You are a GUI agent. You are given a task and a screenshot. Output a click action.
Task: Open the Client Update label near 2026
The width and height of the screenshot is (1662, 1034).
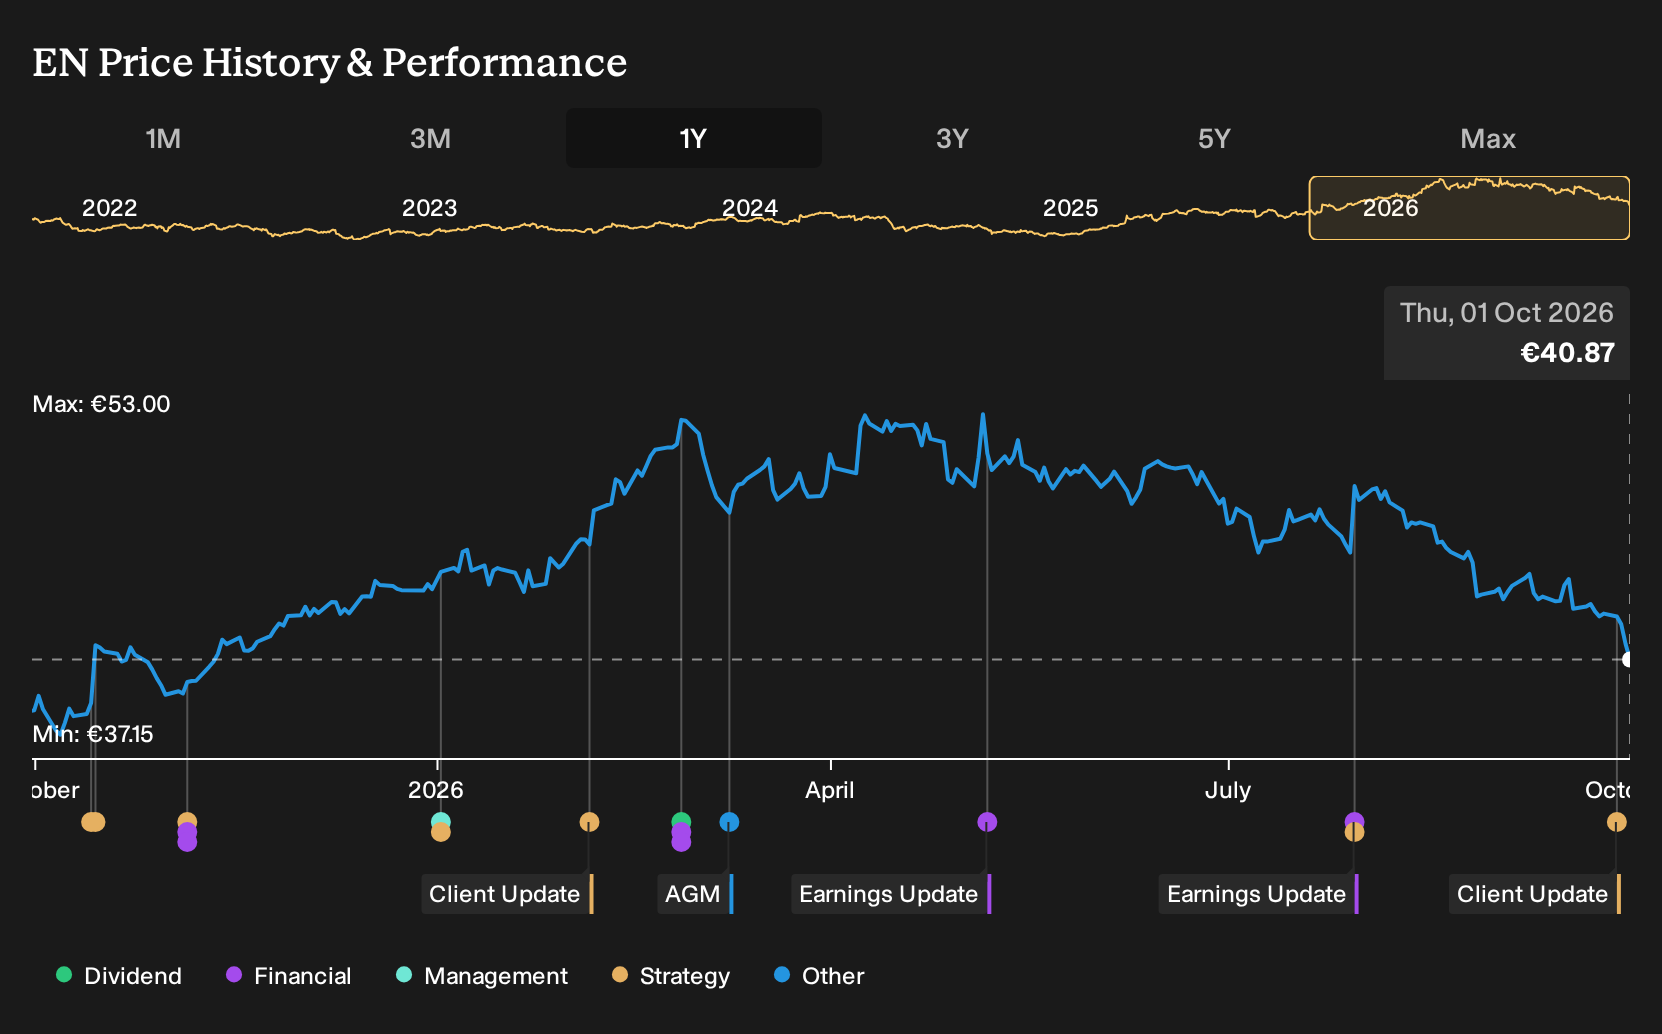click(x=507, y=894)
